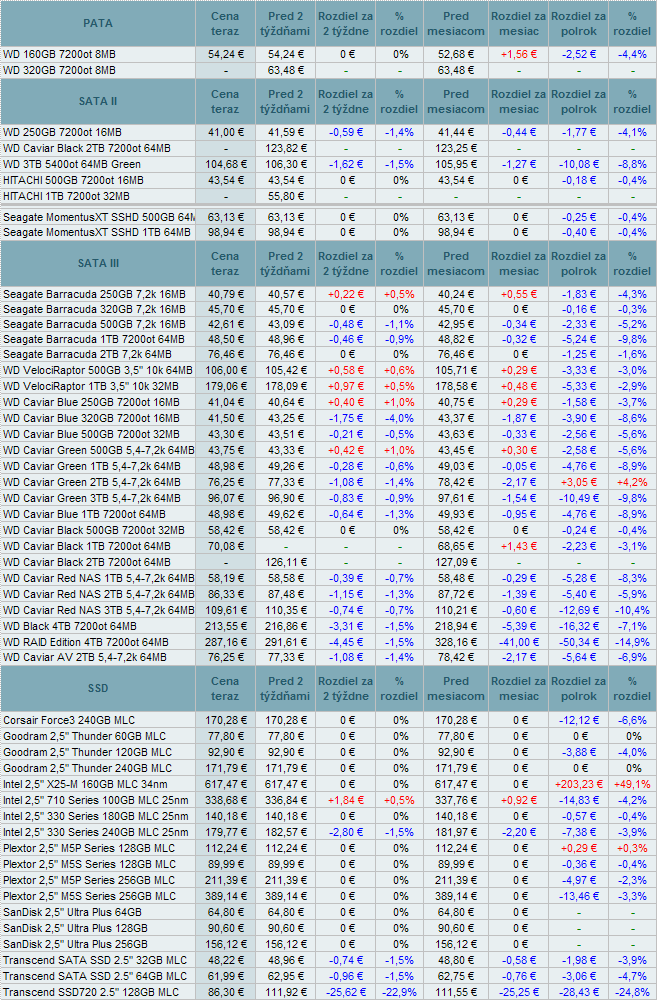Select Transcend SSD720 2.5" 128GB MLC name
The image size is (657, 1000).
pyautogui.click(x=91, y=992)
